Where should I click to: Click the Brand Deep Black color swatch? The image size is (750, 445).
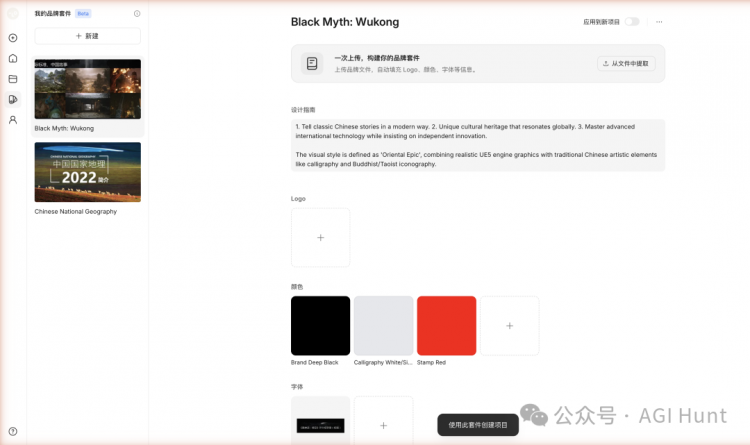tap(320, 325)
